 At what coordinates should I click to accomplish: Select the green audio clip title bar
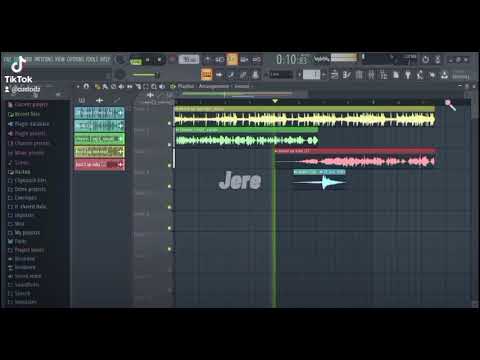[x=246, y=130]
